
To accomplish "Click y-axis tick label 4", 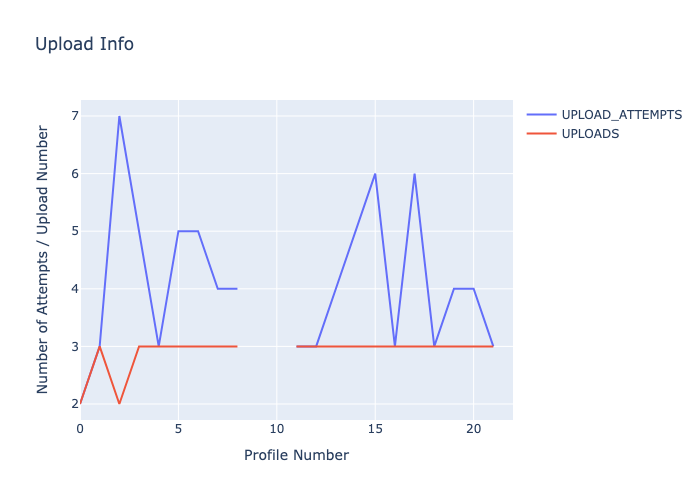I will [73, 289].
